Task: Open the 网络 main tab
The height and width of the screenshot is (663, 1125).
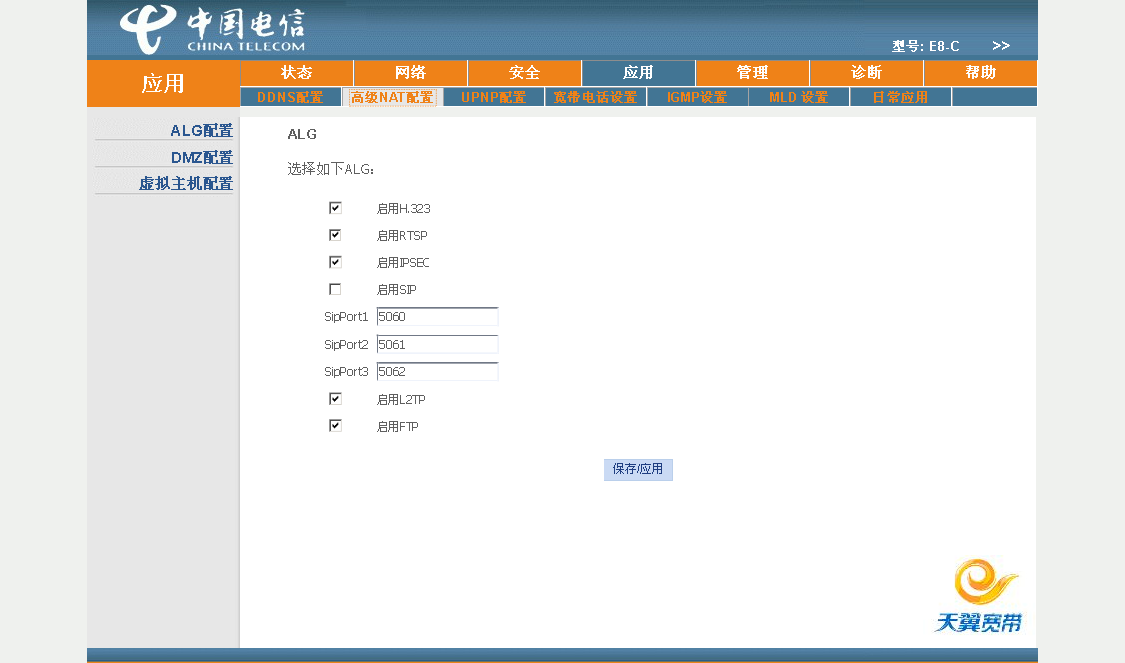Action: [410, 72]
